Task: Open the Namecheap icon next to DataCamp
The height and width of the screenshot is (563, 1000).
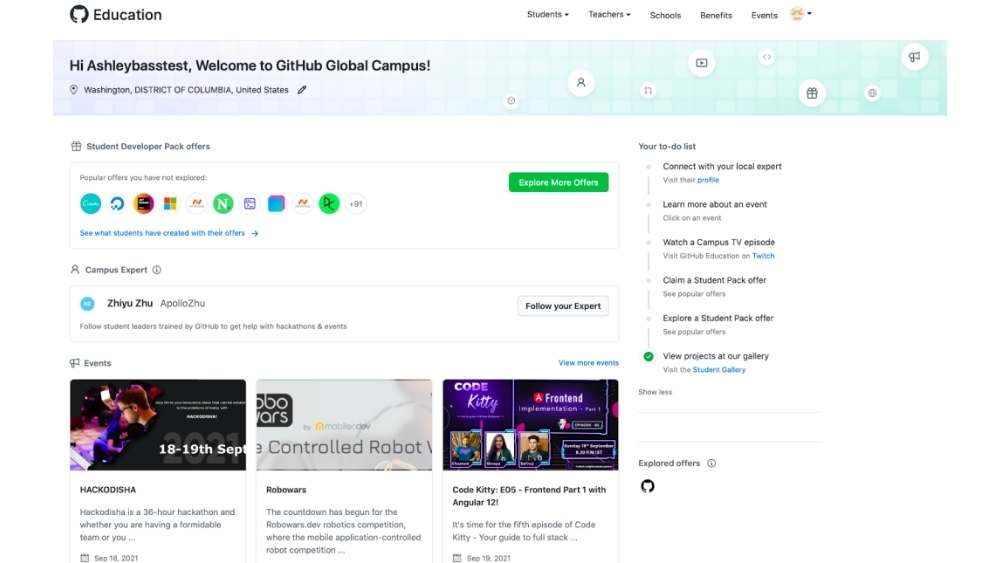Action: coord(303,203)
